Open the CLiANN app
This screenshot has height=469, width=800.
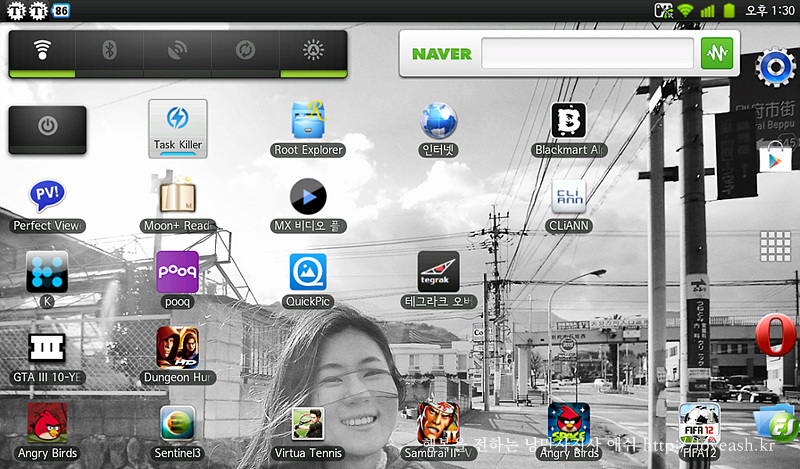pyautogui.click(x=569, y=205)
